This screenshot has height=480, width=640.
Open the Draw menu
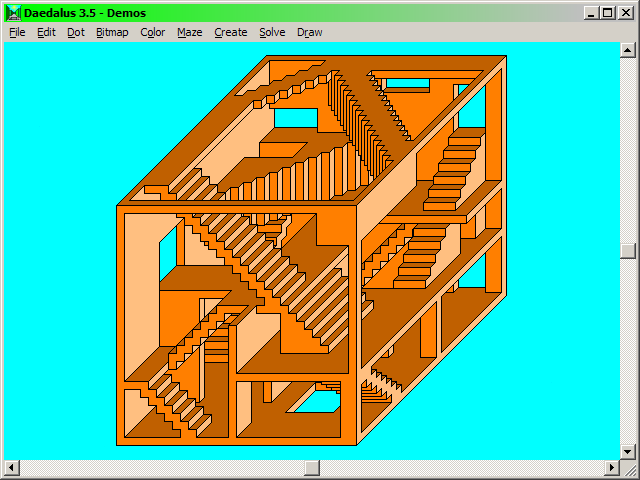point(310,32)
